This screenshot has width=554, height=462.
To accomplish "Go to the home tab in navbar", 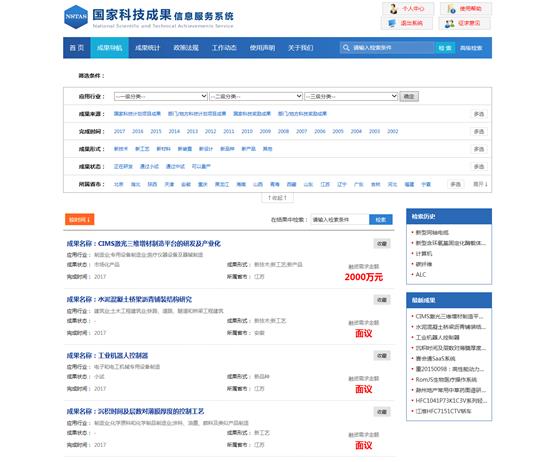I will (x=77, y=48).
